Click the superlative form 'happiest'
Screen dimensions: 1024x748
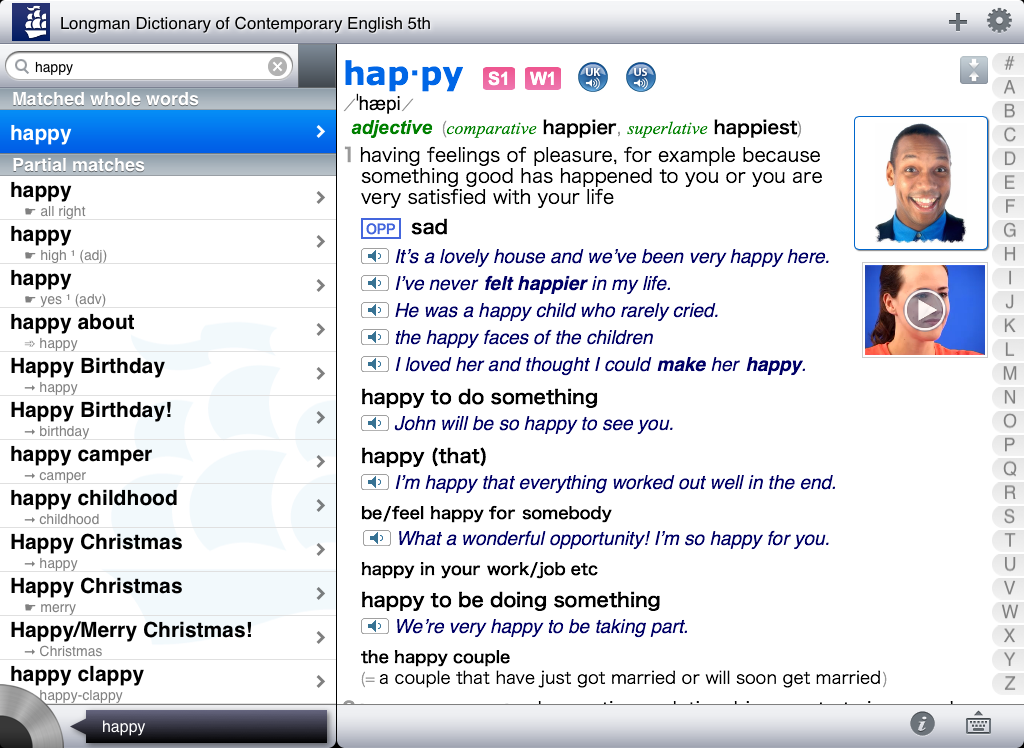pos(755,127)
